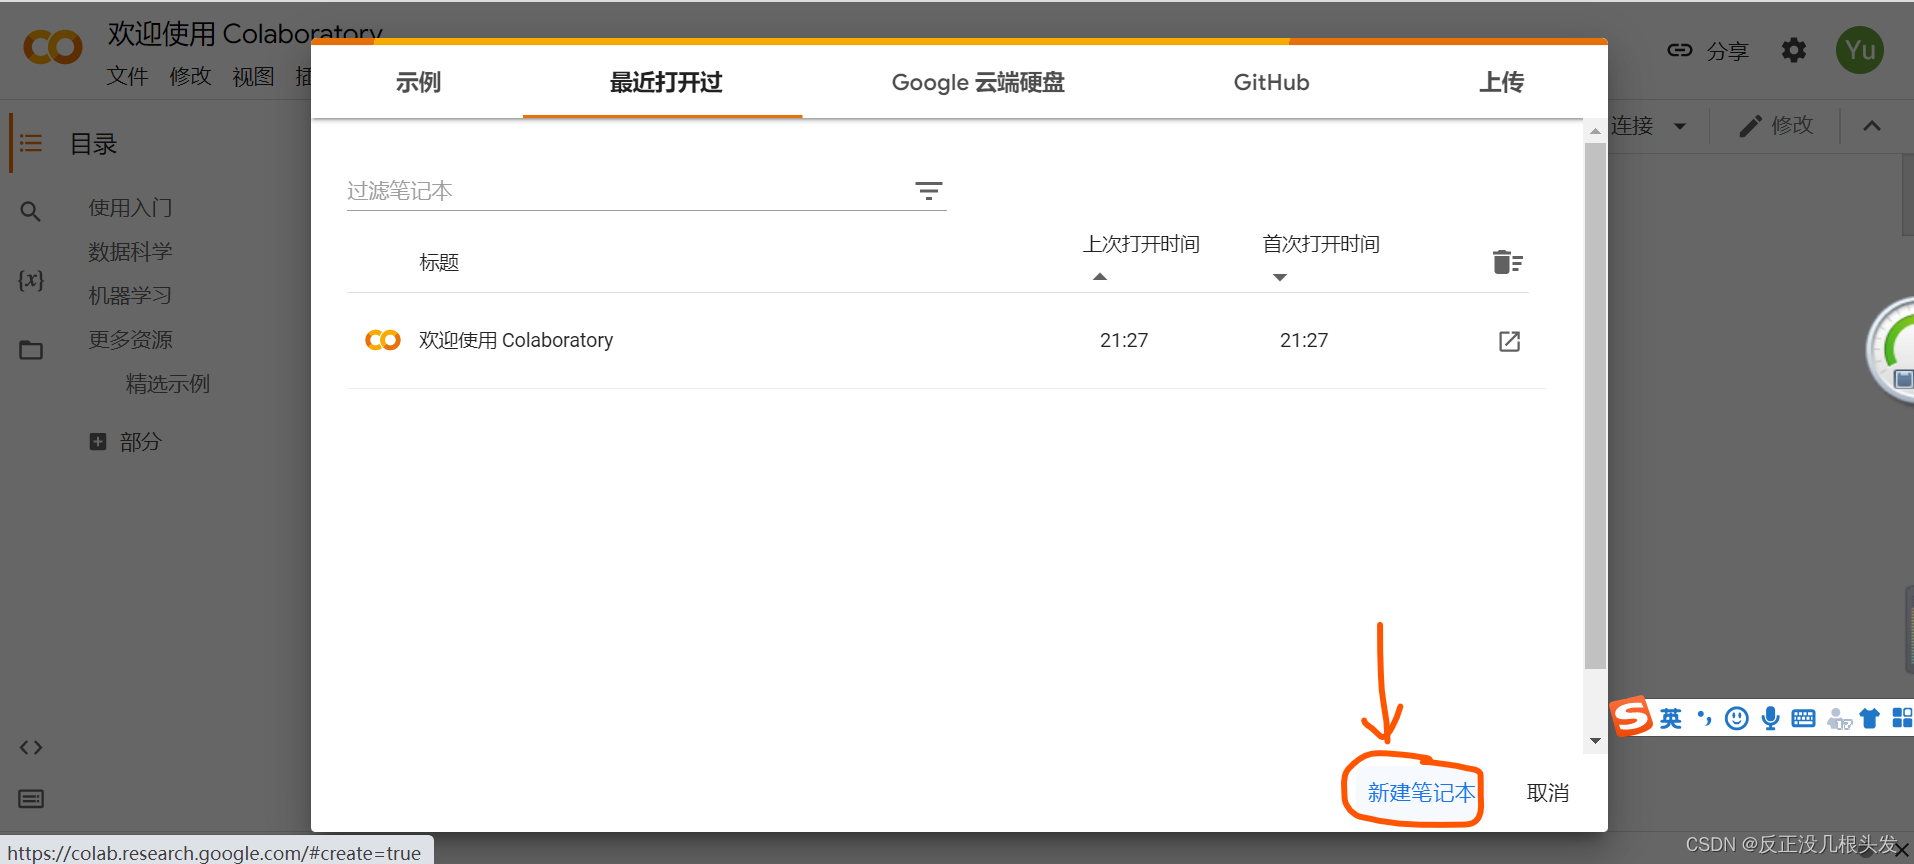Go to 更多资源 section

pos(130,340)
